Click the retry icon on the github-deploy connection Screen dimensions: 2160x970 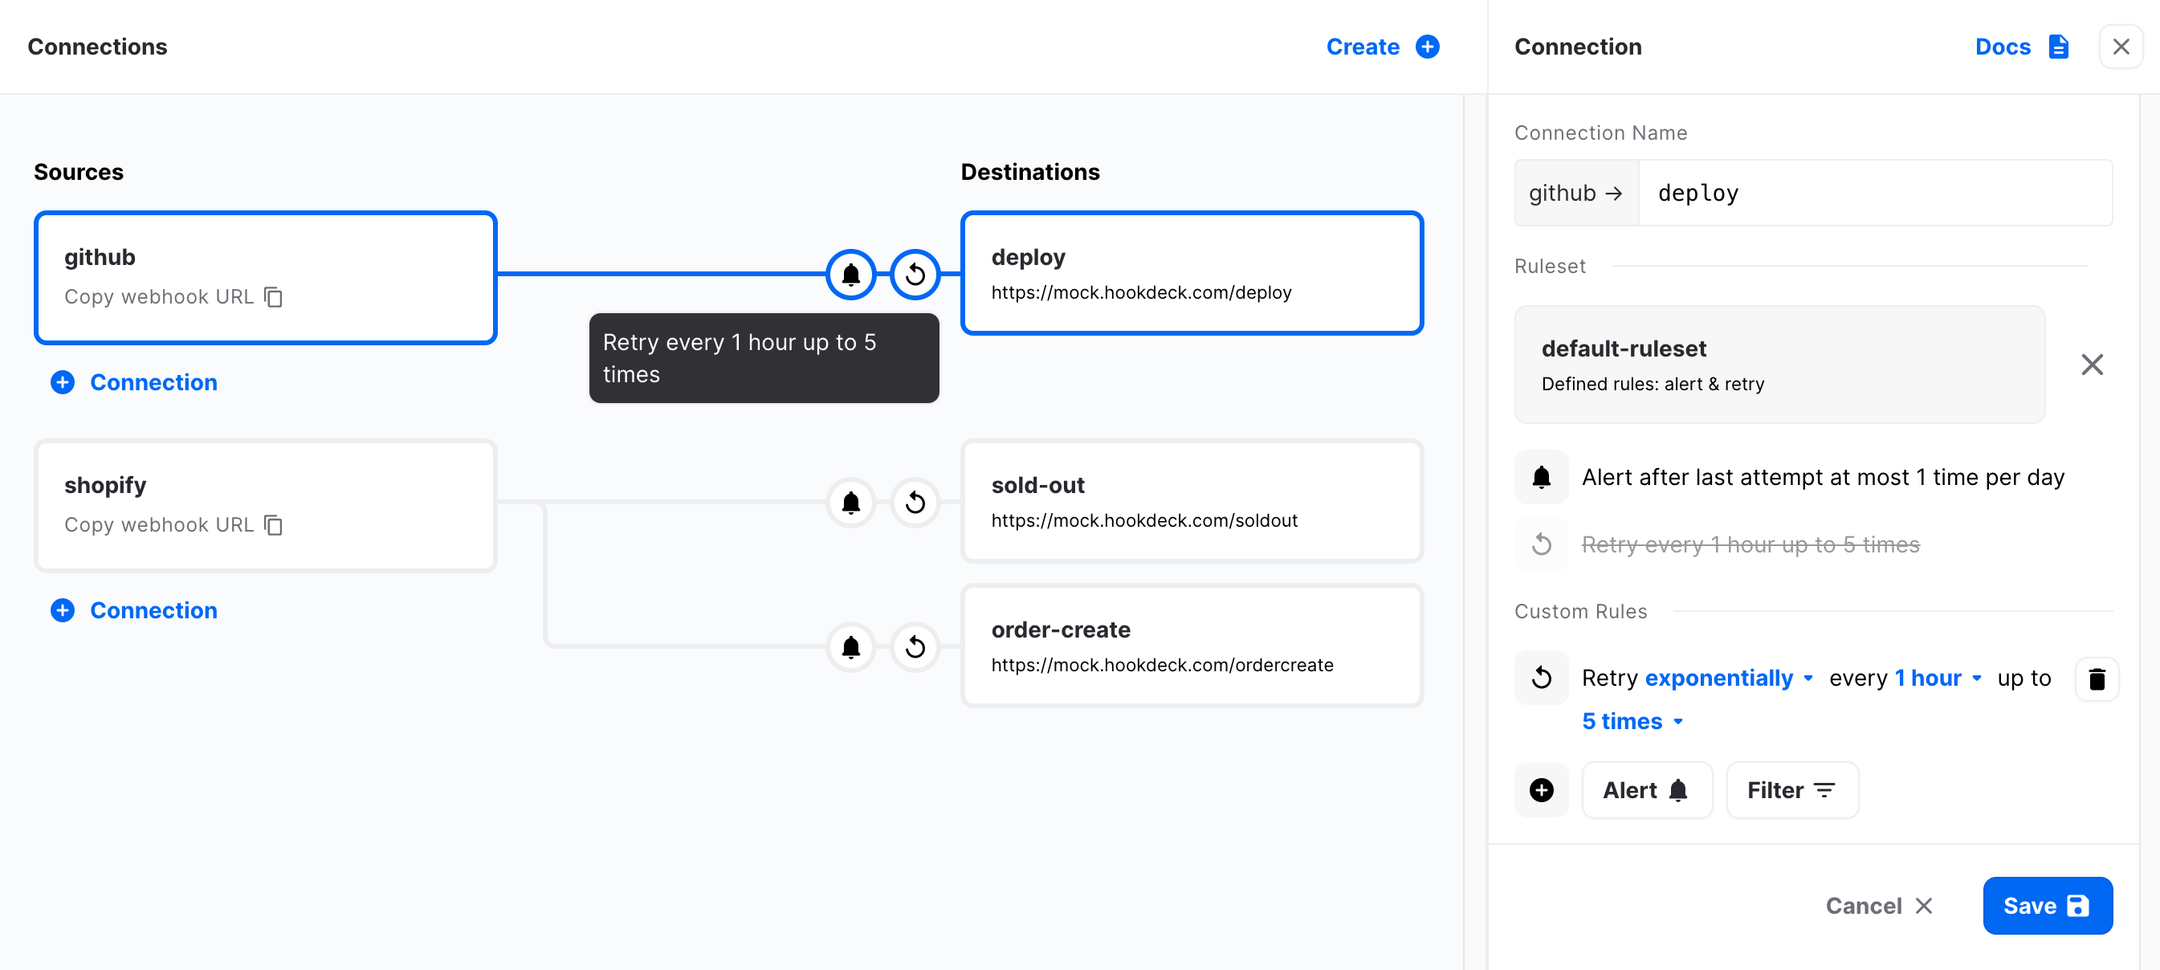click(914, 273)
